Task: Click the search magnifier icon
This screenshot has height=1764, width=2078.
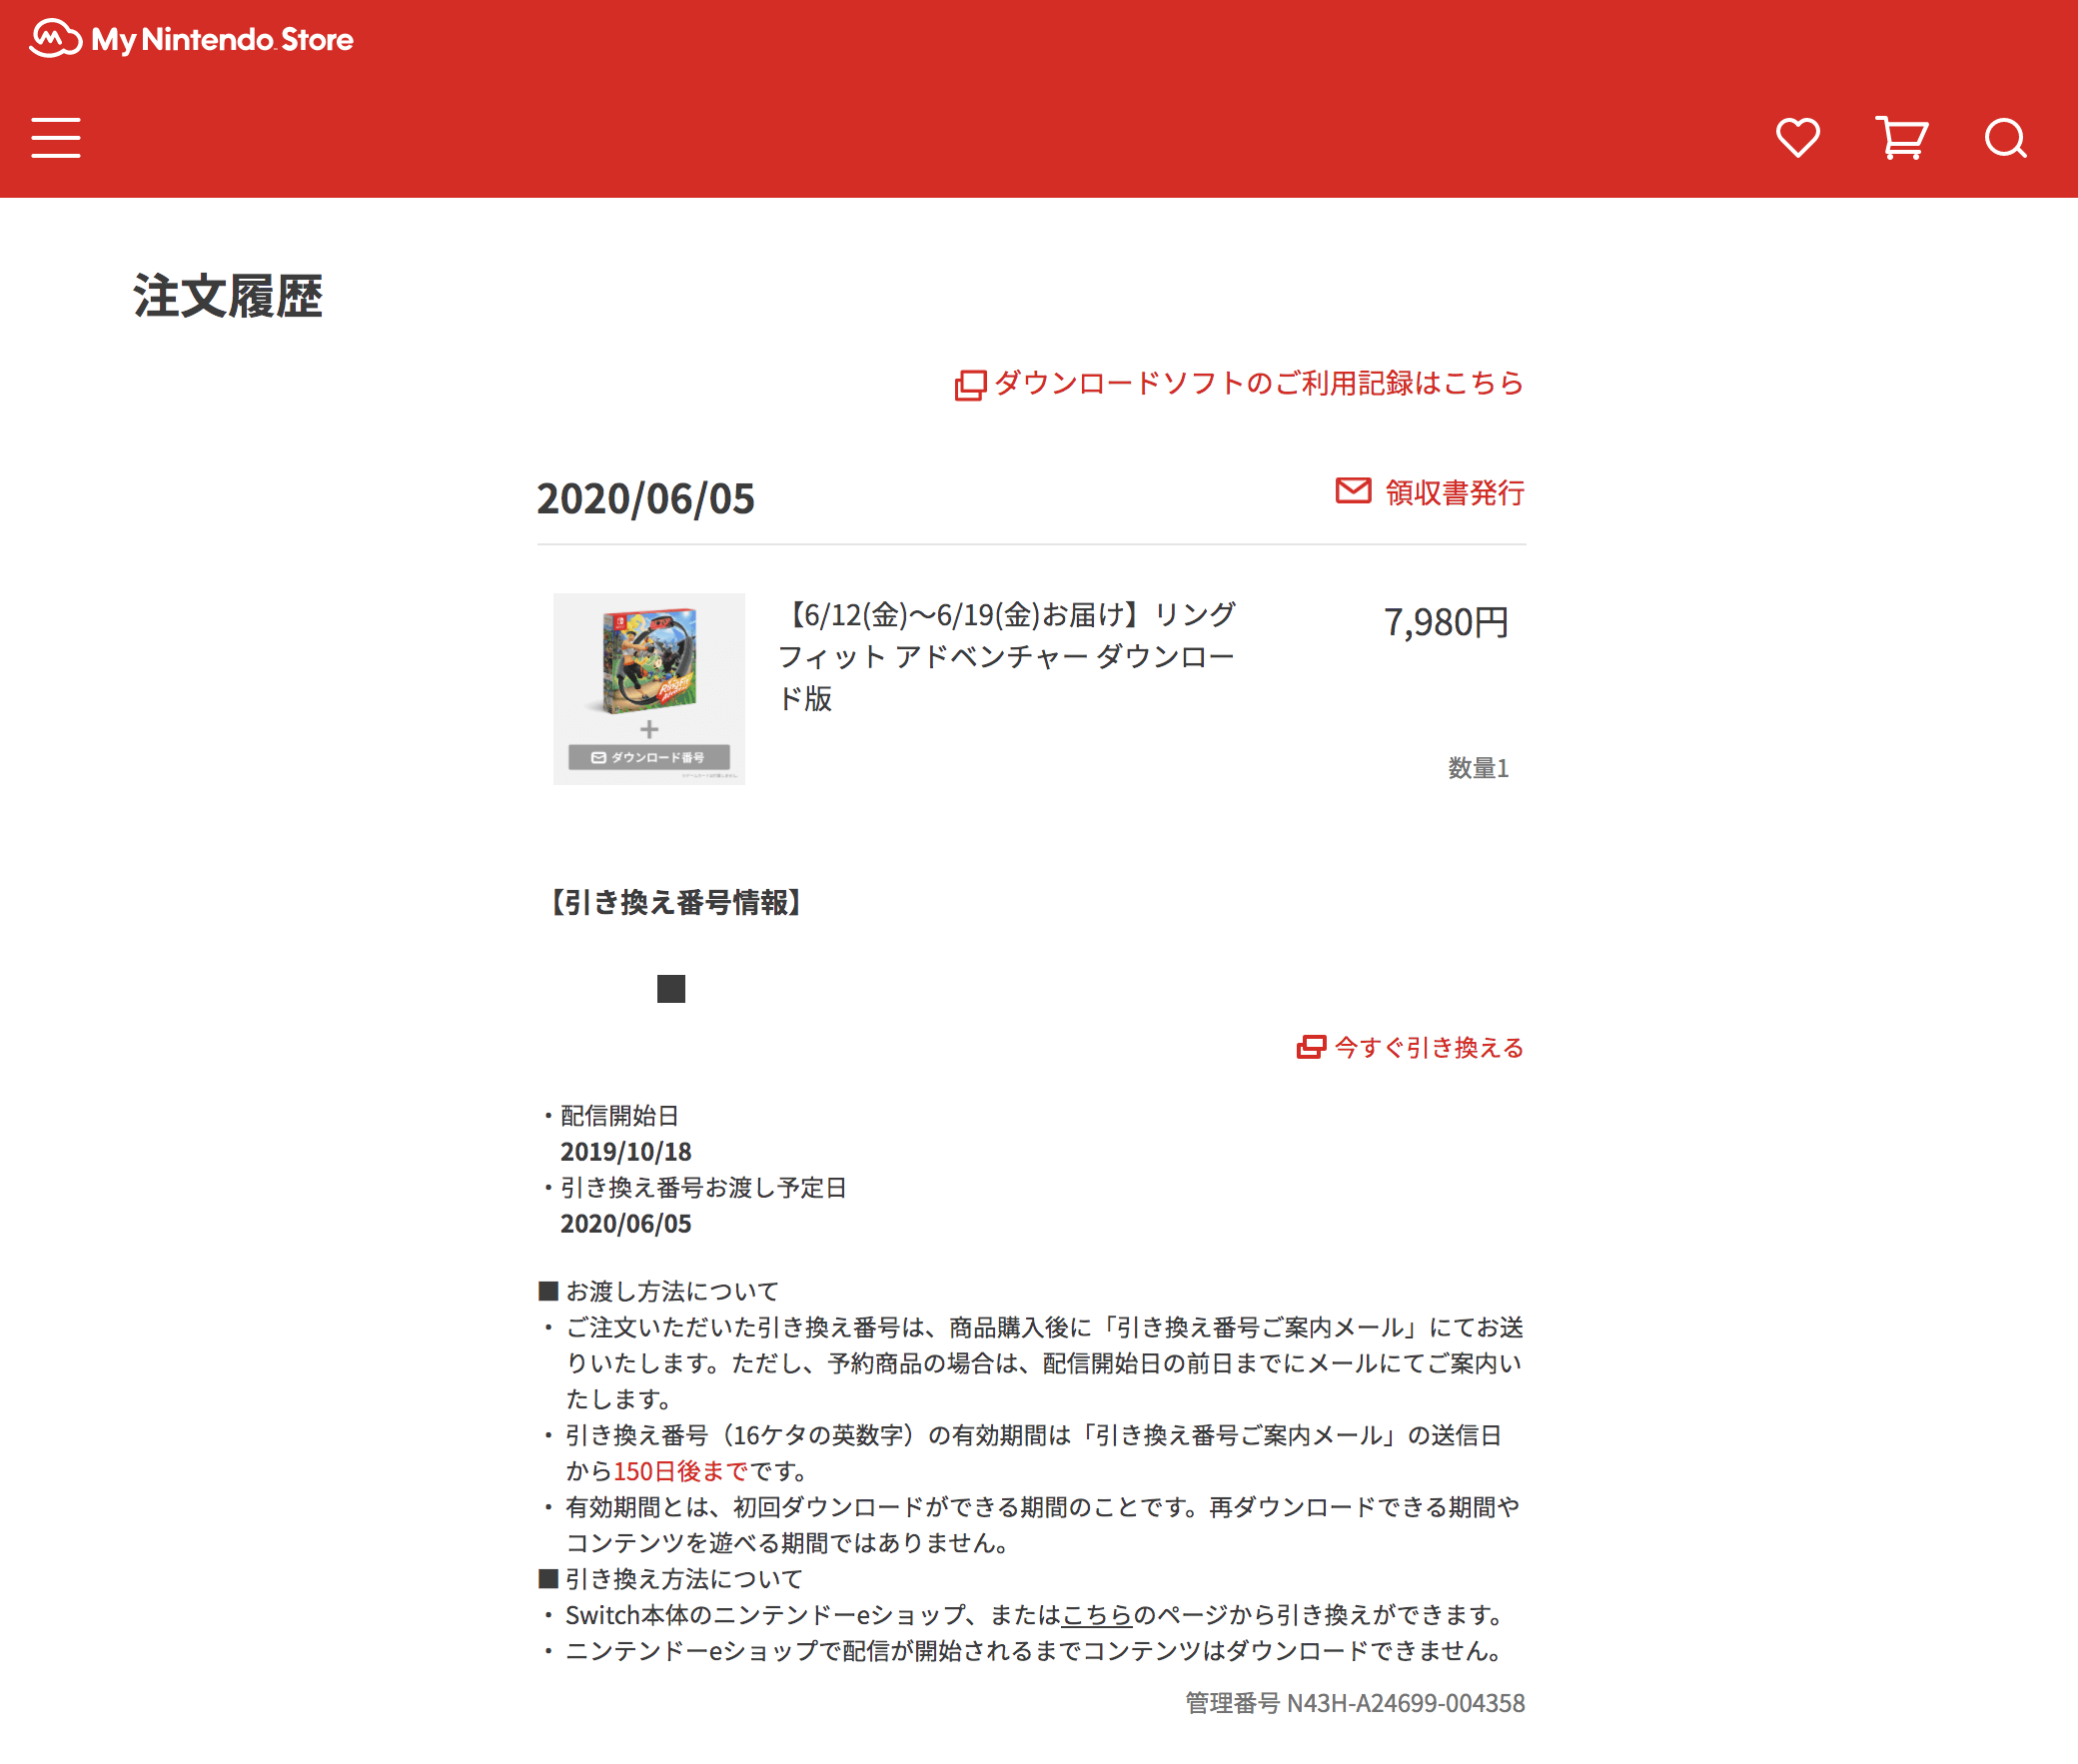Action: [2005, 138]
